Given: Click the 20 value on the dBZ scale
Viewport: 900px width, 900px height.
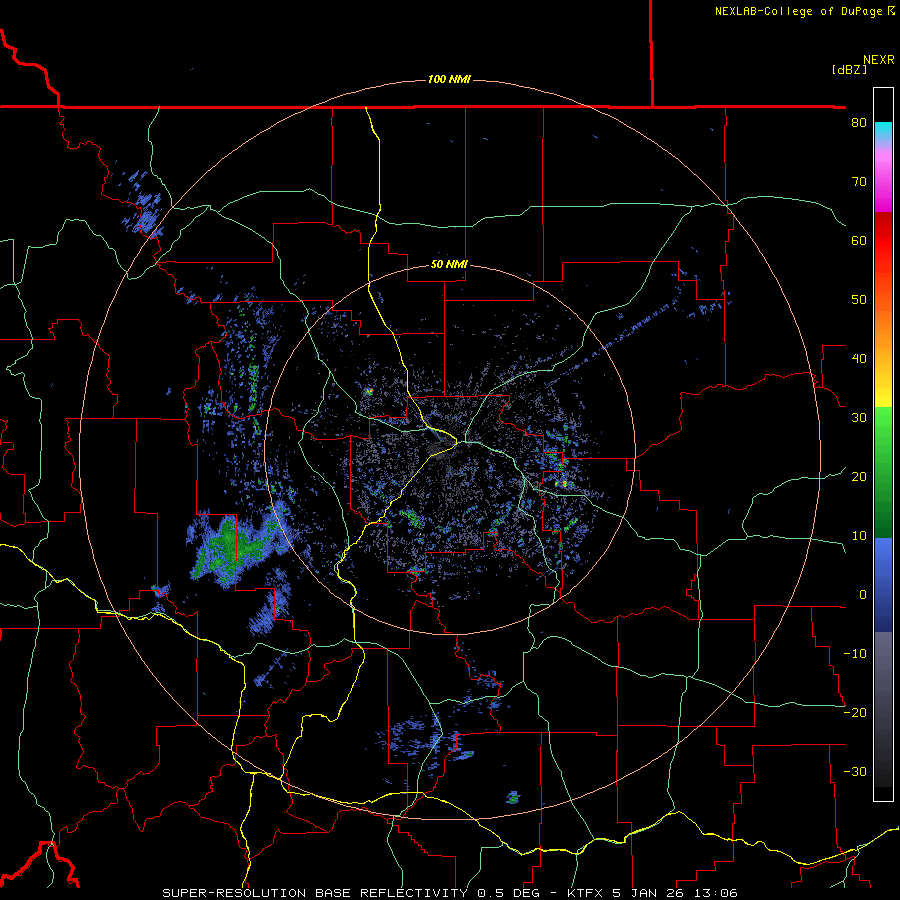Looking at the screenshot, I should click(859, 476).
